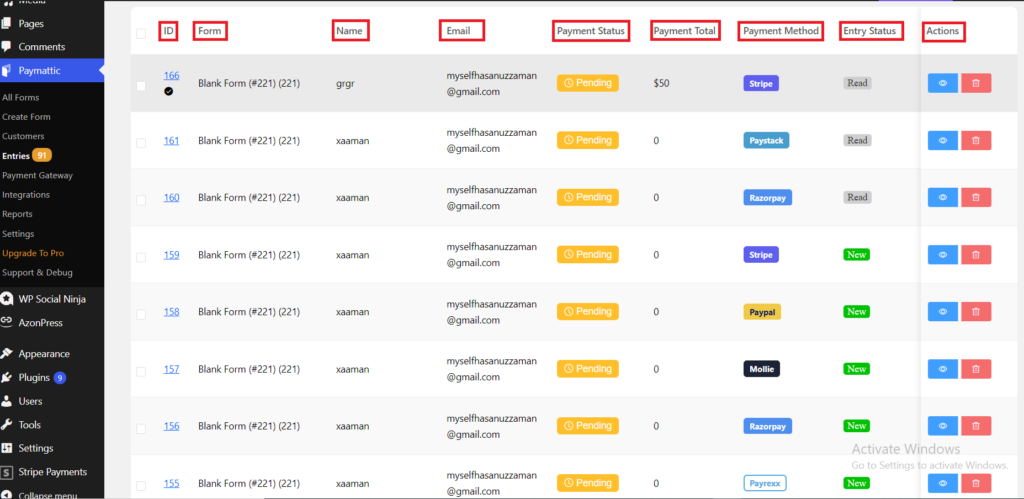Delete entry 166 with the trash button
Screen dimensions: 1024x499
(x=976, y=84)
